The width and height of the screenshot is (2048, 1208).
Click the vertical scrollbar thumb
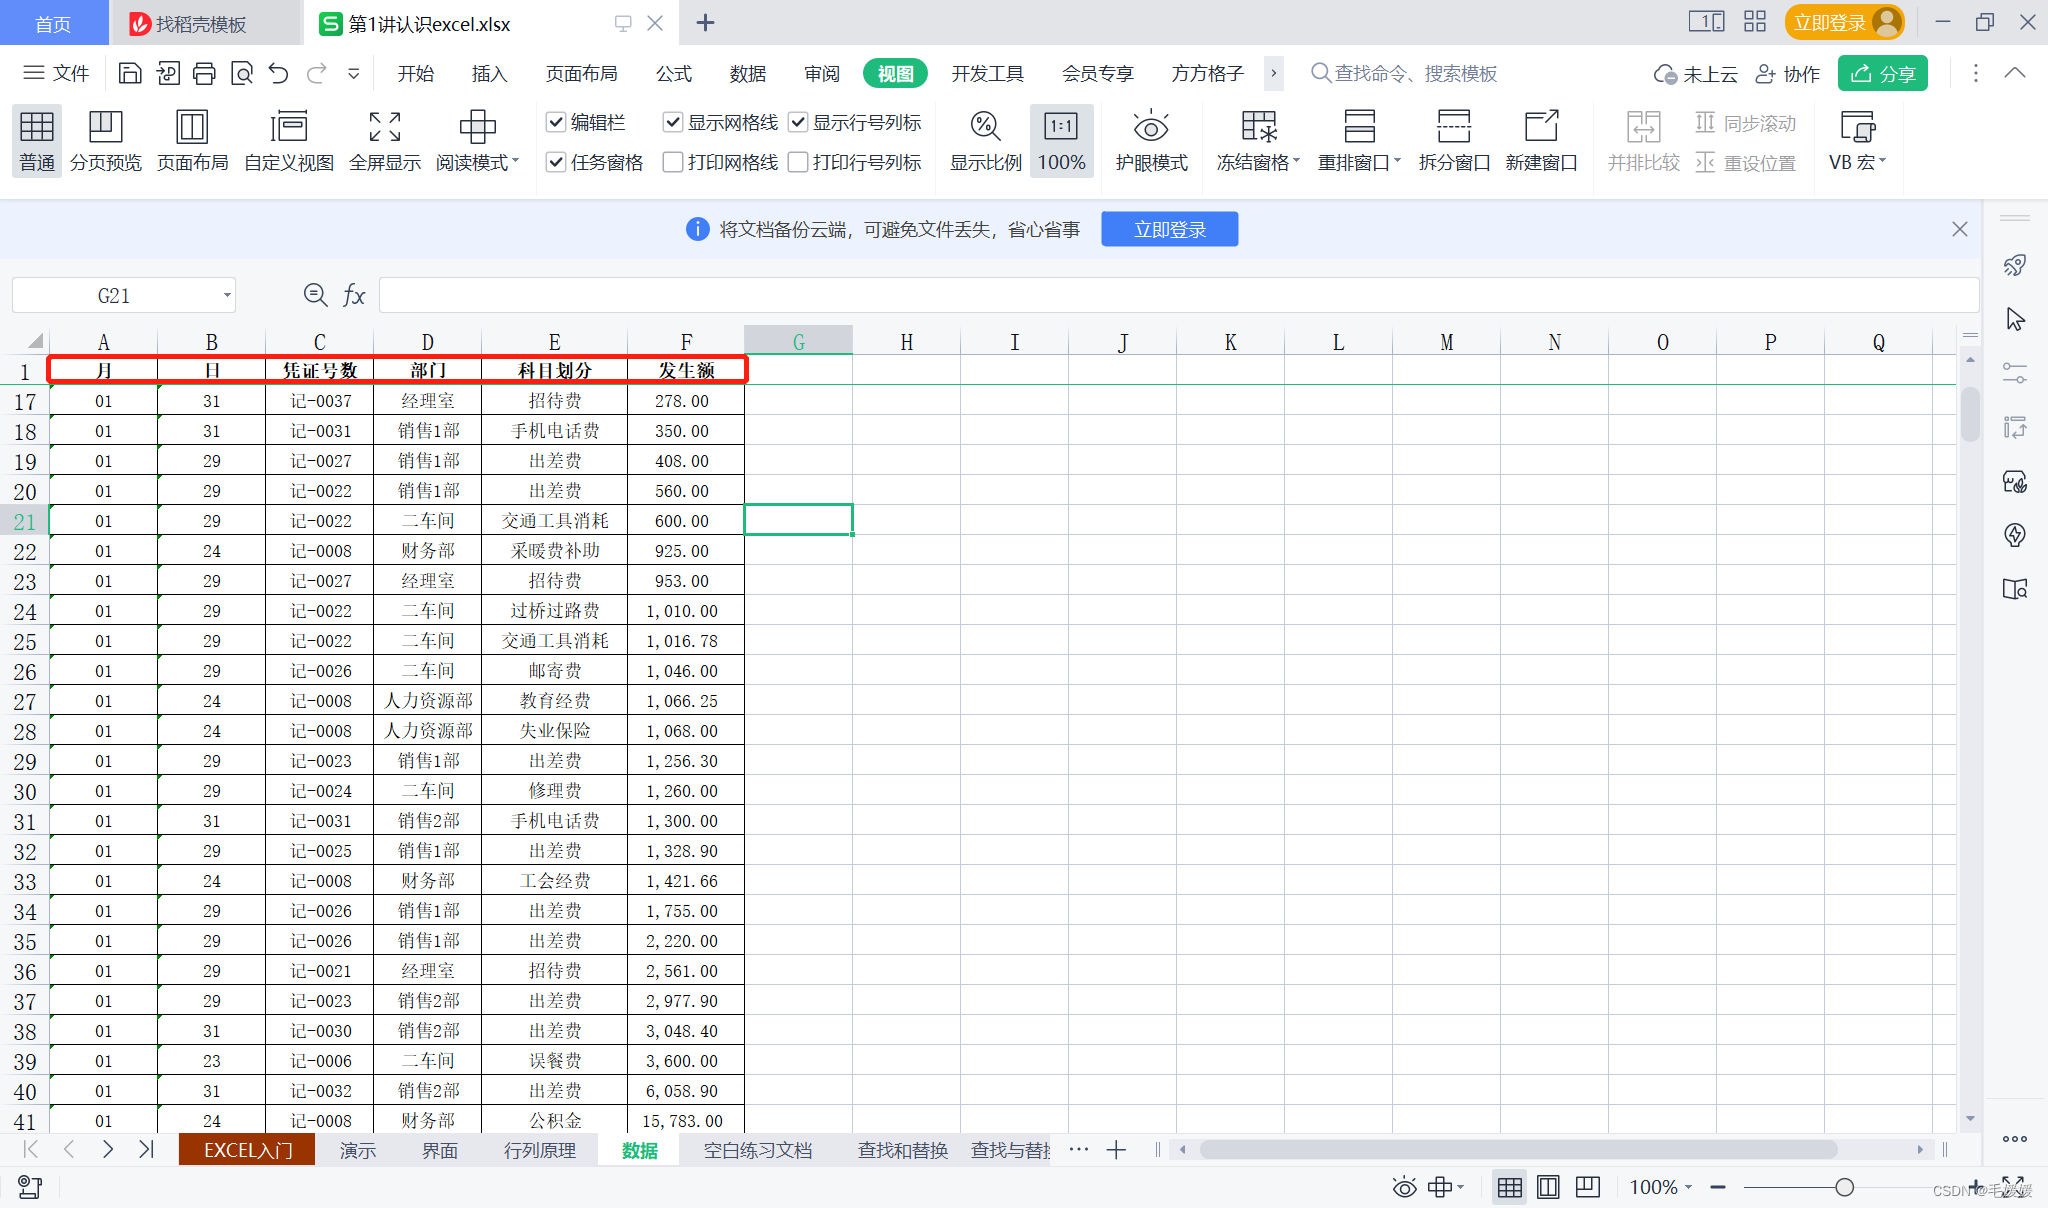1970,413
